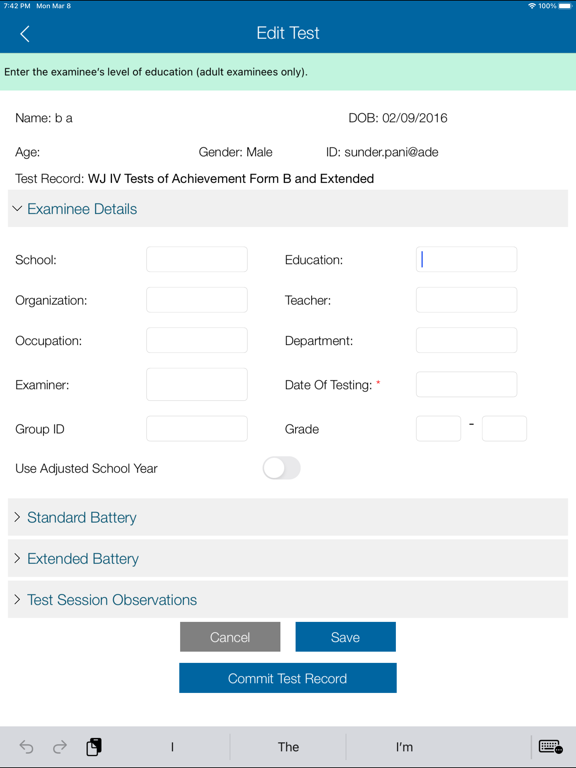Screen dimensions: 576x768
Task: Choose keyboard suggestion "I'm"
Action: (x=404, y=747)
